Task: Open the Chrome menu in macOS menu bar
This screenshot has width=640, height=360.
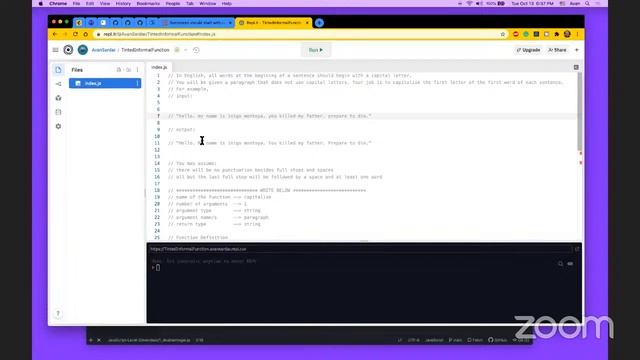Action: click(x=58, y=3)
